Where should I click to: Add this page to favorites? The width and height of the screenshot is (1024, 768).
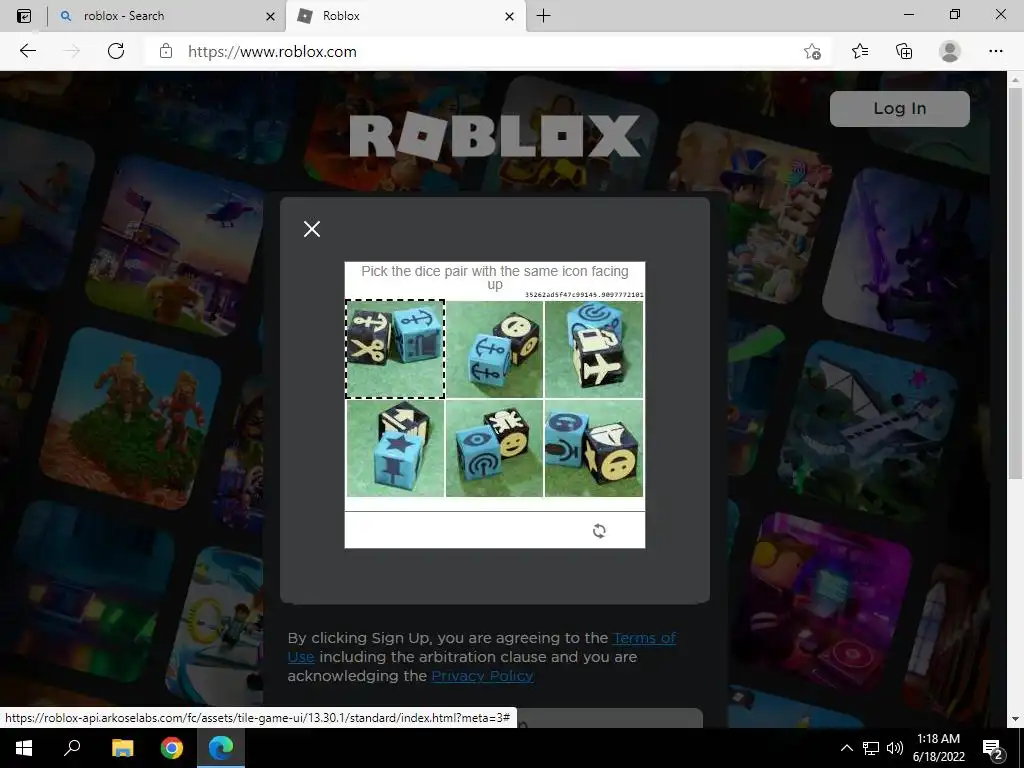point(812,52)
